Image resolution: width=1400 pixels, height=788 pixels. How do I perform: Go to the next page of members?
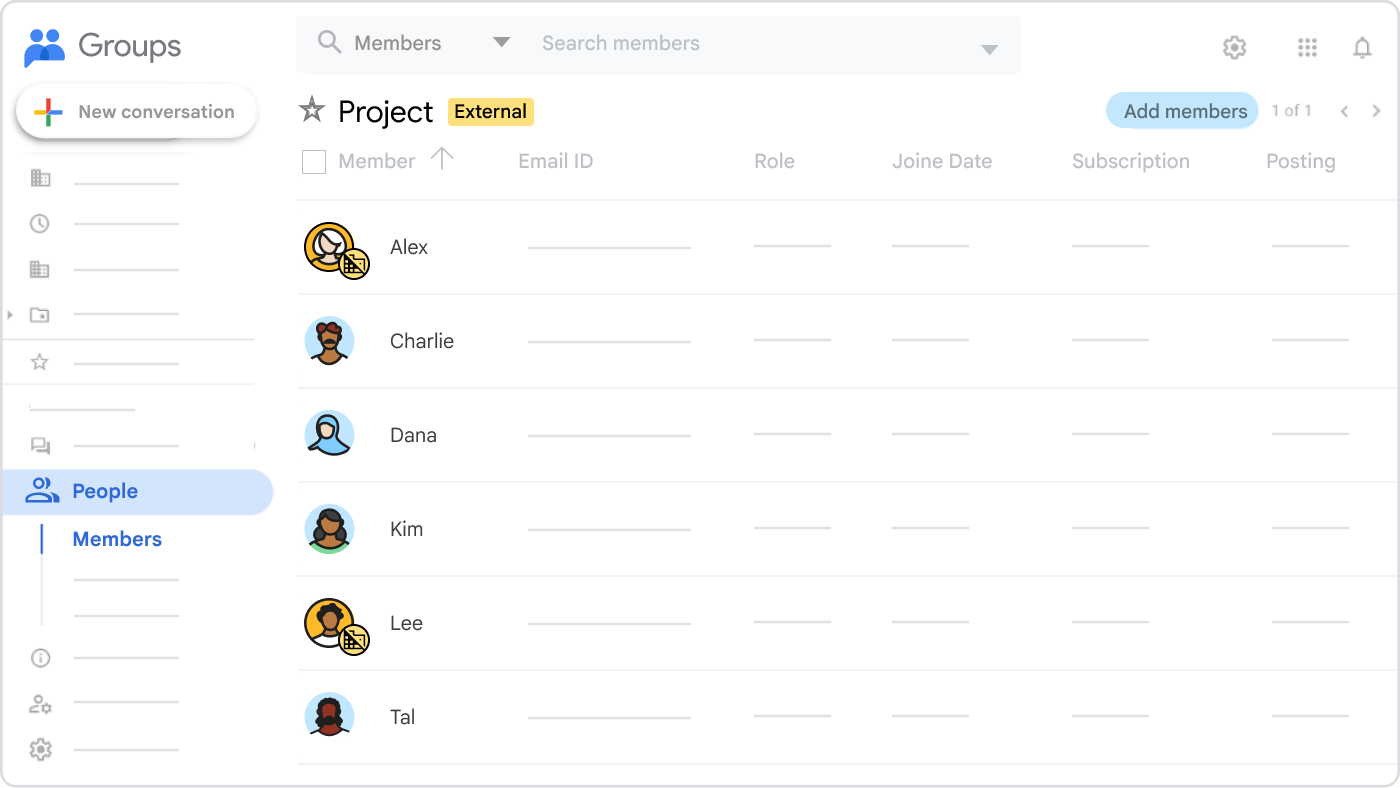tap(1376, 111)
